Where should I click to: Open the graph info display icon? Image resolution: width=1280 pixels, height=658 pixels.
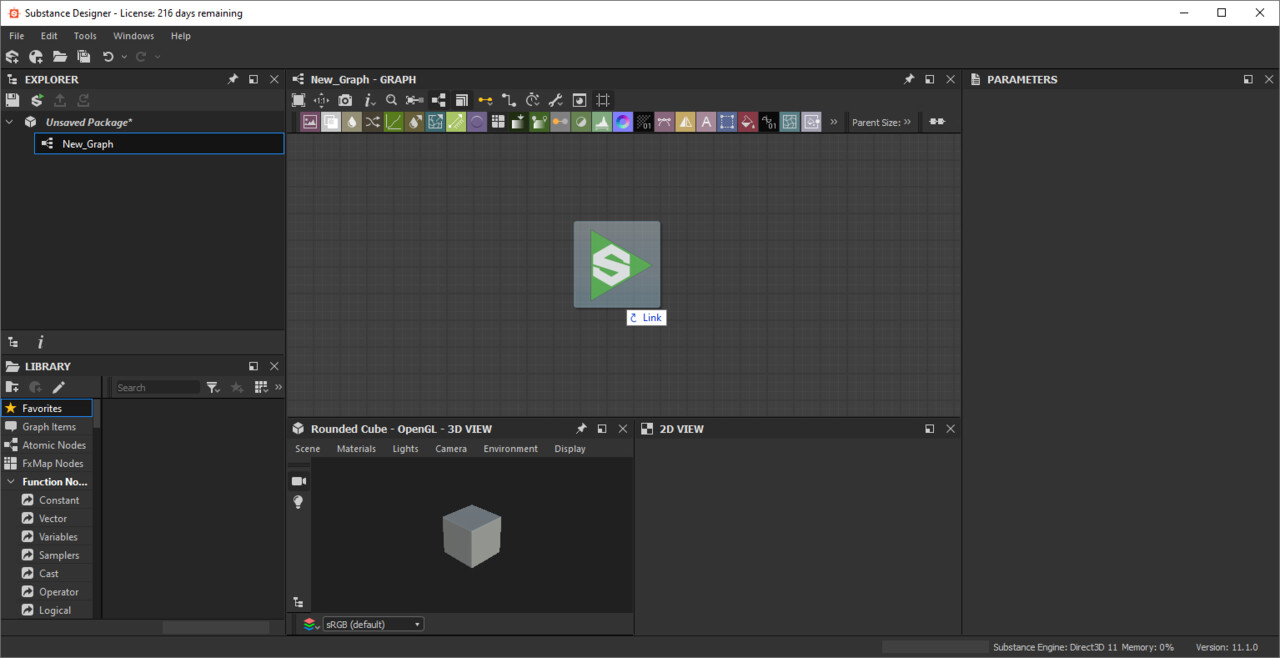point(368,100)
